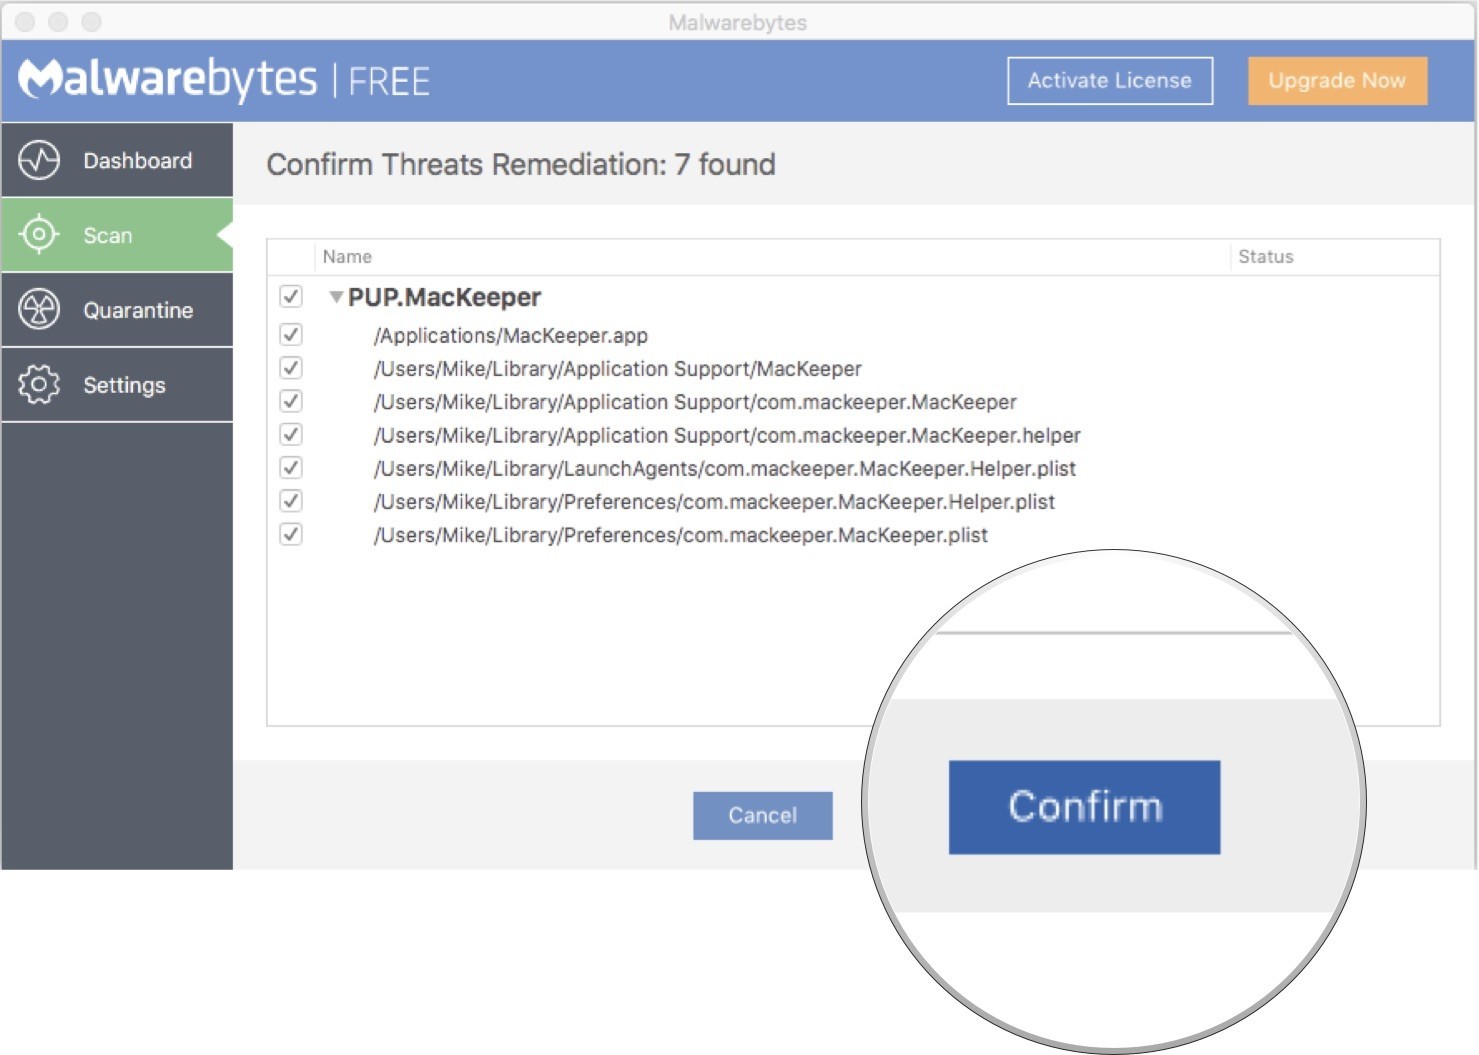Viewport: 1479px width, 1055px height.
Task: Select the PUP.MacKeeper row label
Action: pos(444,297)
